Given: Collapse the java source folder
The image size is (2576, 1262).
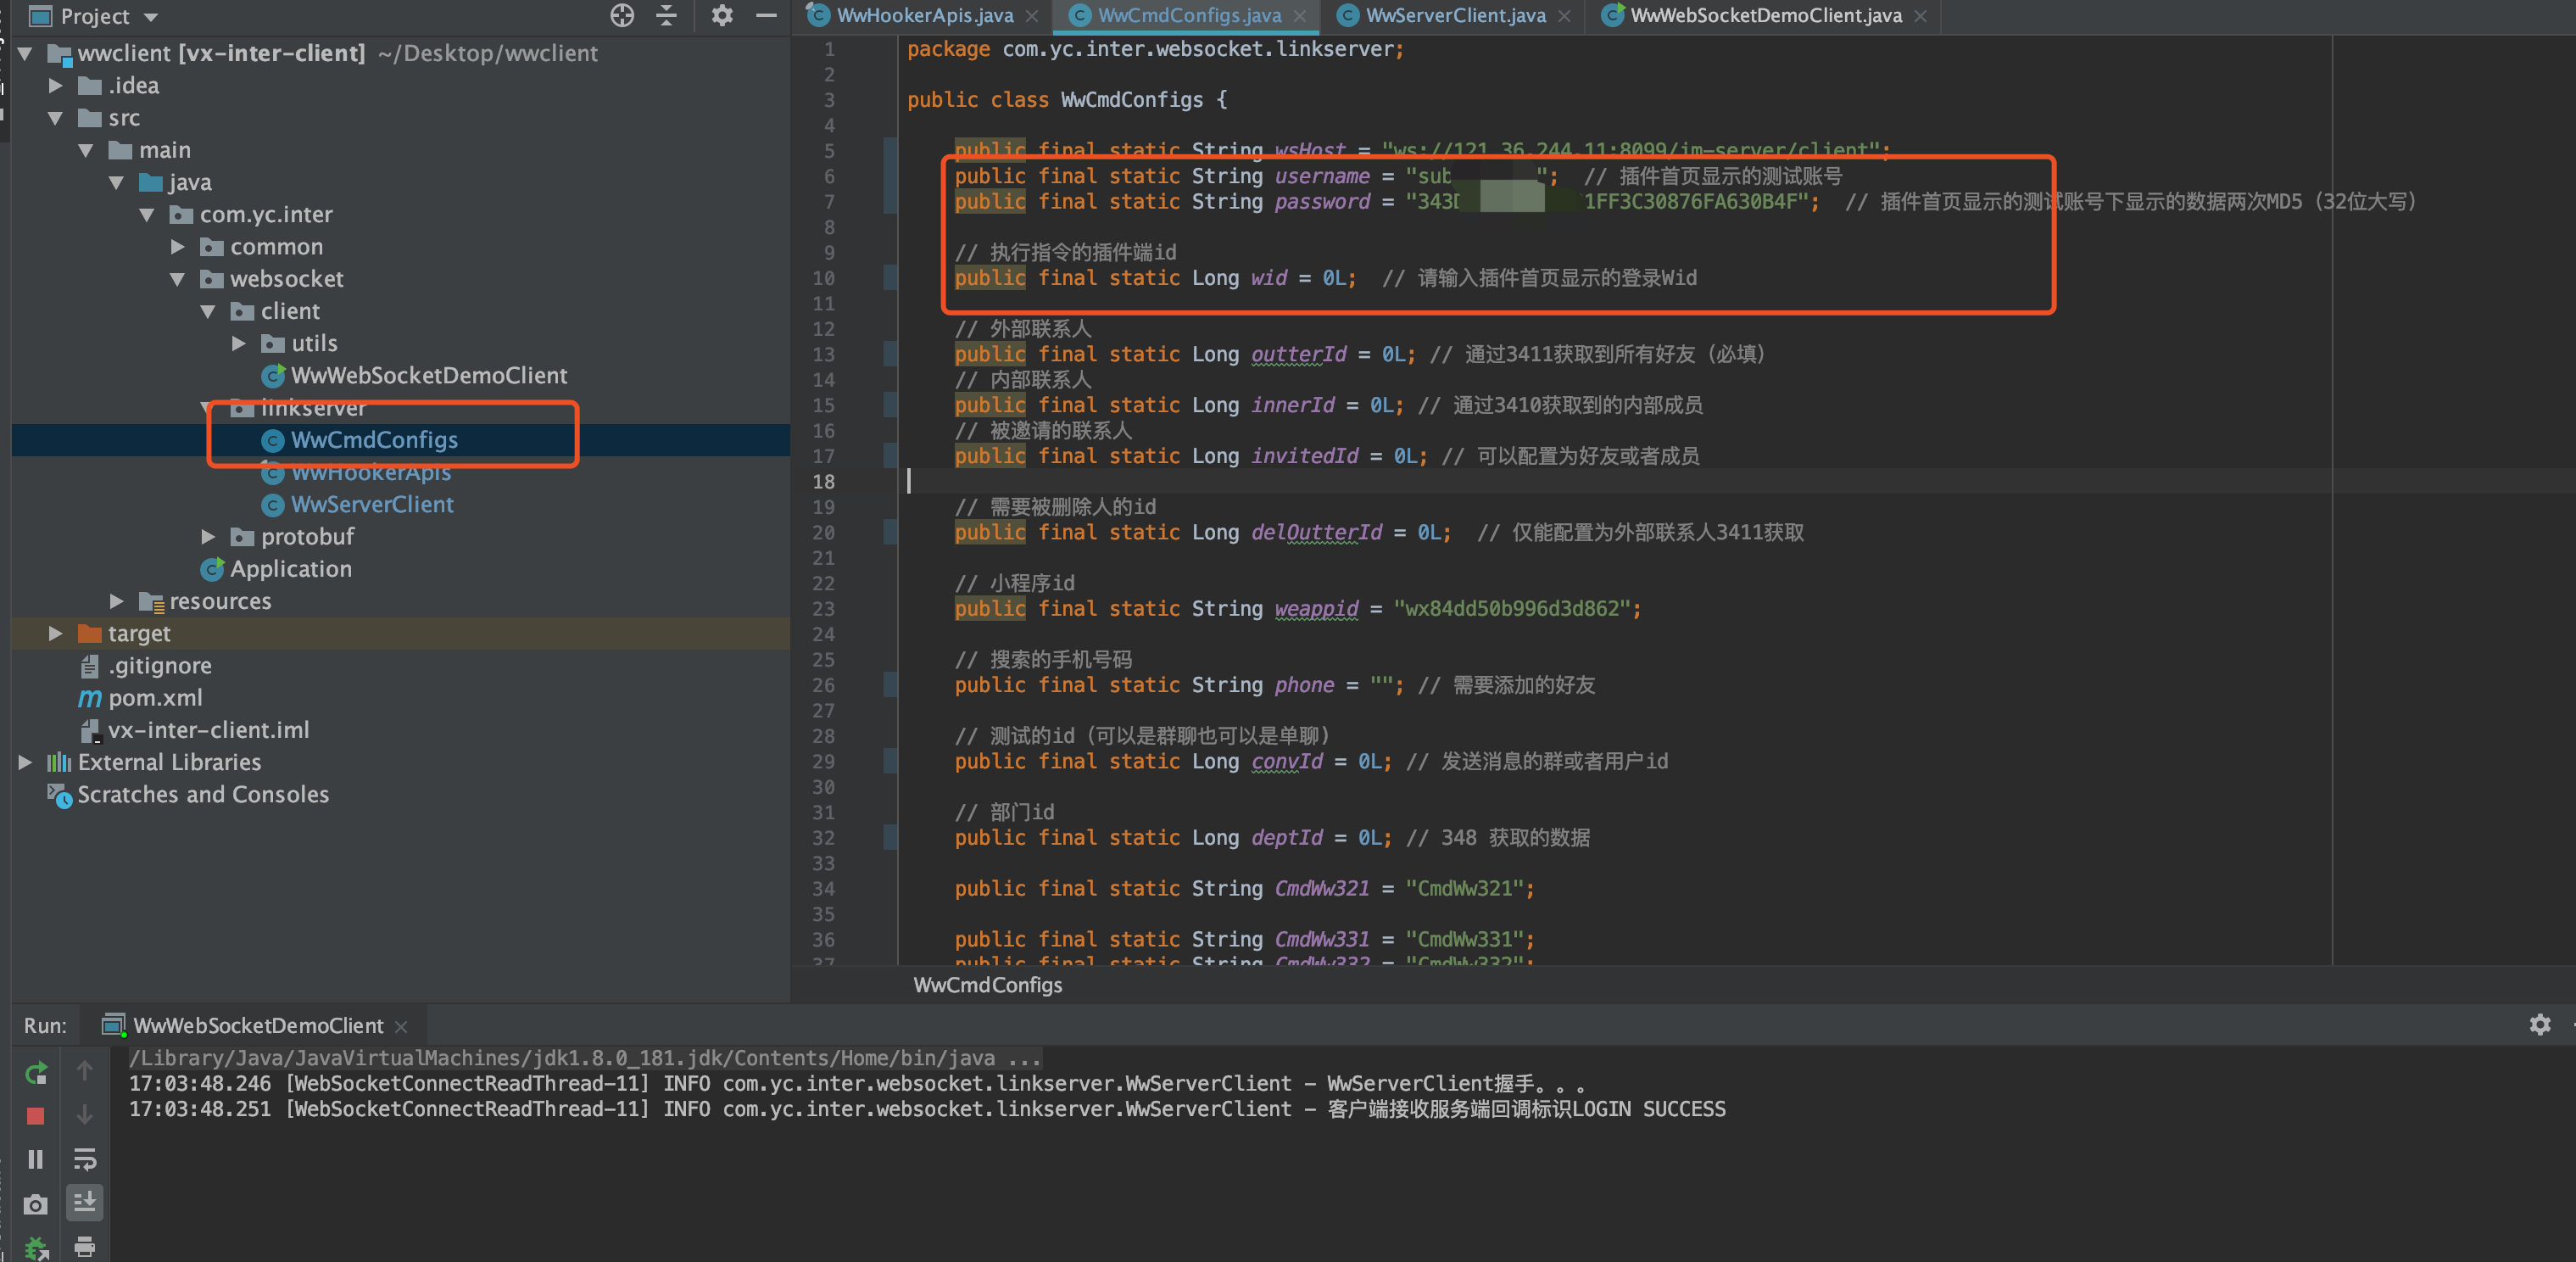Looking at the screenshot, I should [x=118, y=182].
